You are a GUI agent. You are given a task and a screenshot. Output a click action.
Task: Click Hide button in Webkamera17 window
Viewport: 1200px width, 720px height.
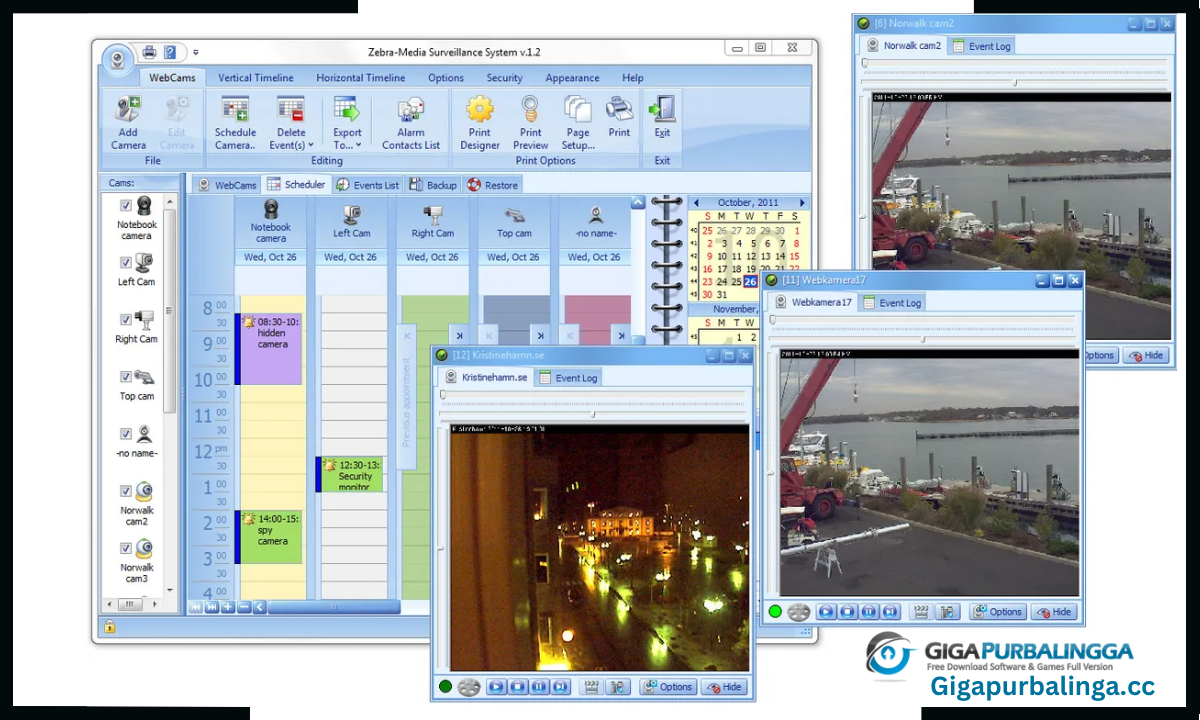[1055, 612]
